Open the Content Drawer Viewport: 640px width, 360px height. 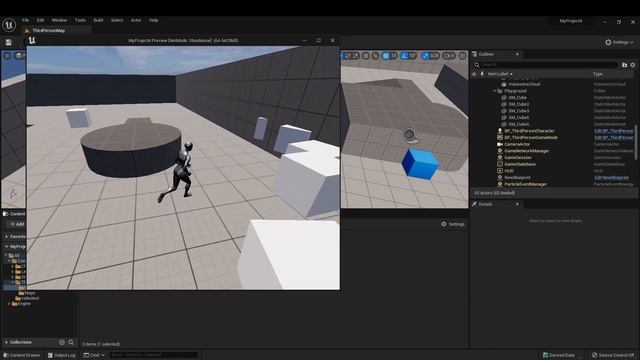(x=22, y=355)
